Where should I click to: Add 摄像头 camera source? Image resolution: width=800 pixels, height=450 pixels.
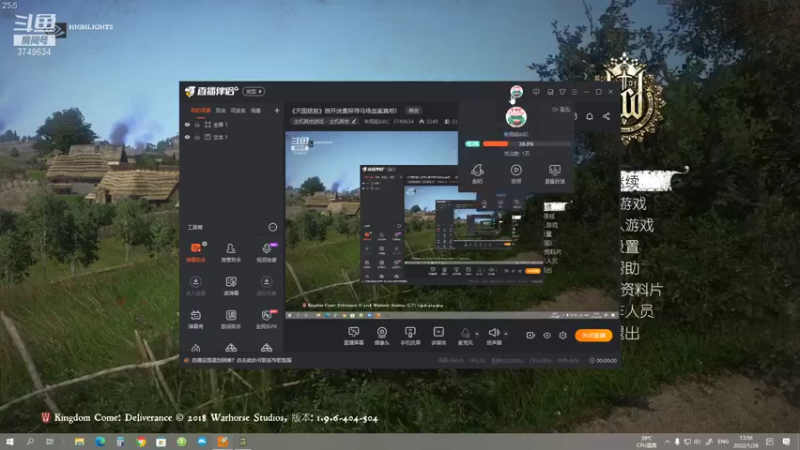[382, 336]
